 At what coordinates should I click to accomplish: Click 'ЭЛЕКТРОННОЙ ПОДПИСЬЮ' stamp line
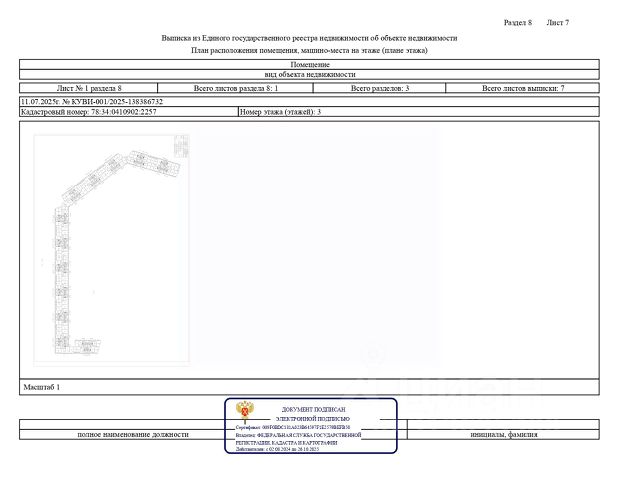tap(313, 419)
